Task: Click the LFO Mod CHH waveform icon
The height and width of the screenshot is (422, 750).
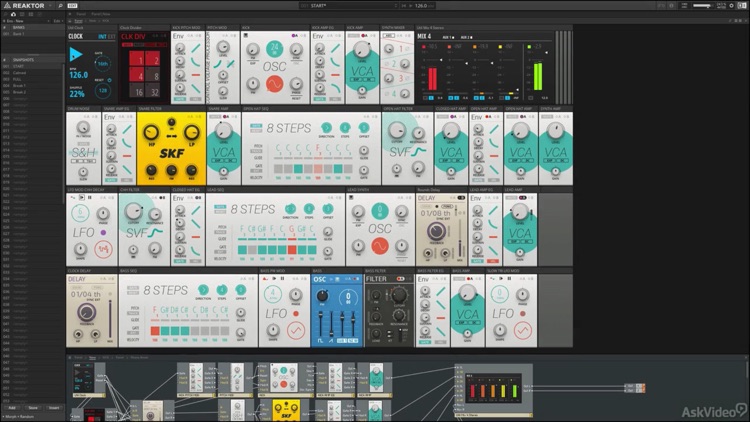Action: tap(103, 249)
